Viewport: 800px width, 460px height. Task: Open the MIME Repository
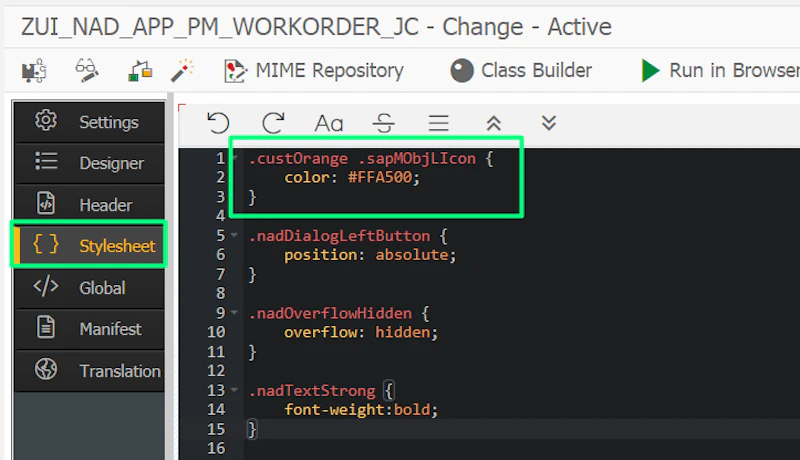313,70
